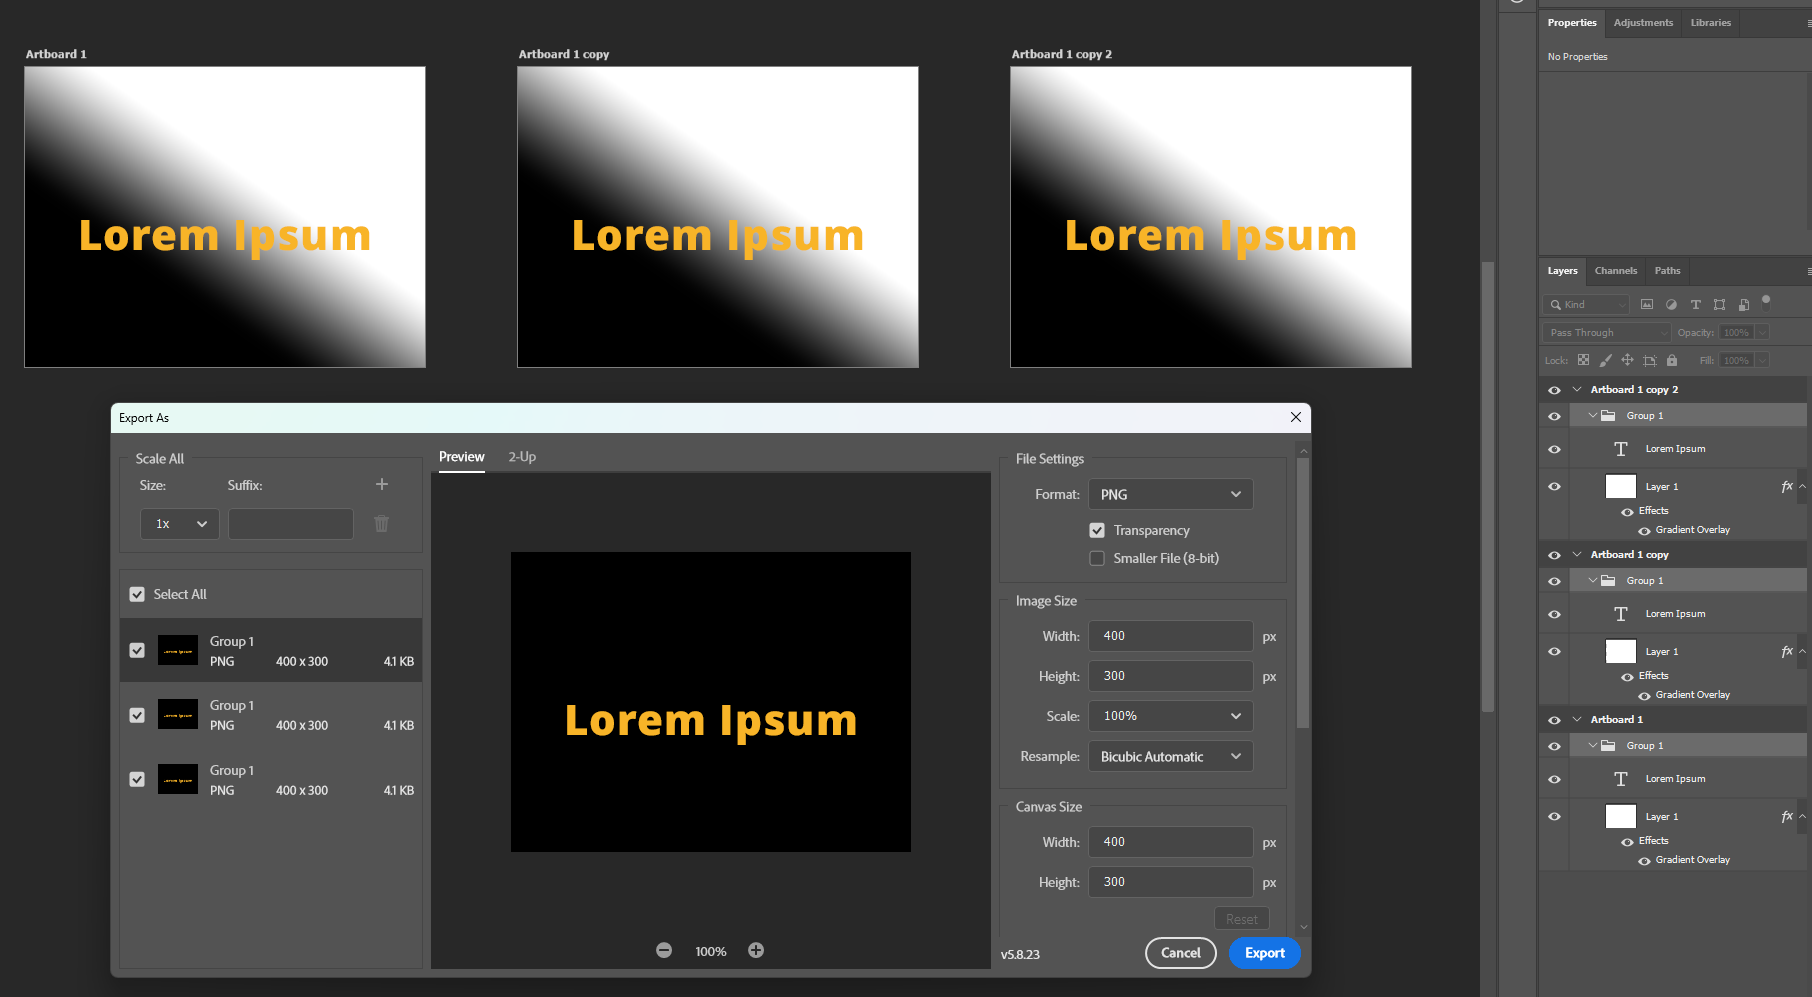Lock position using the move lock icon
Viewport: 1812px width, 997px height.
(x=1627, y=361)
